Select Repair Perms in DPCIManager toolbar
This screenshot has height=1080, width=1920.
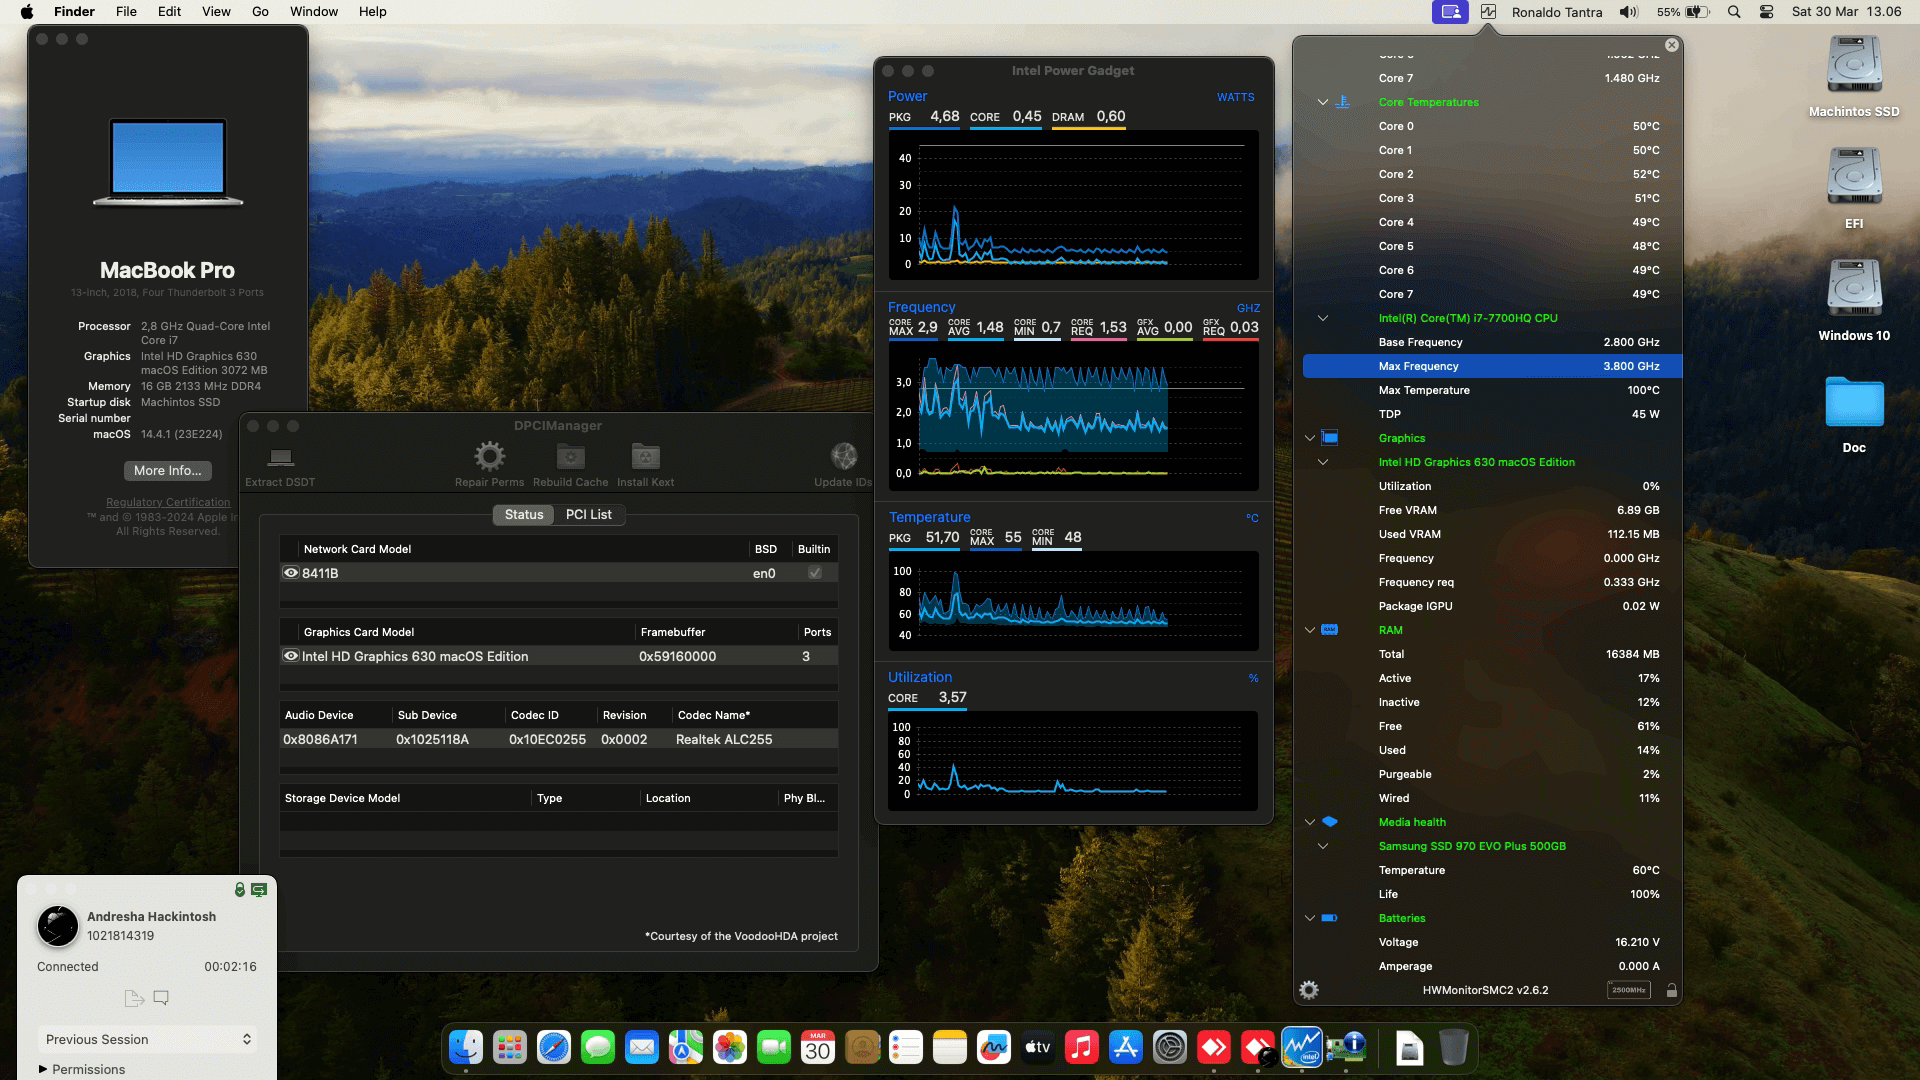pos(489,460)
